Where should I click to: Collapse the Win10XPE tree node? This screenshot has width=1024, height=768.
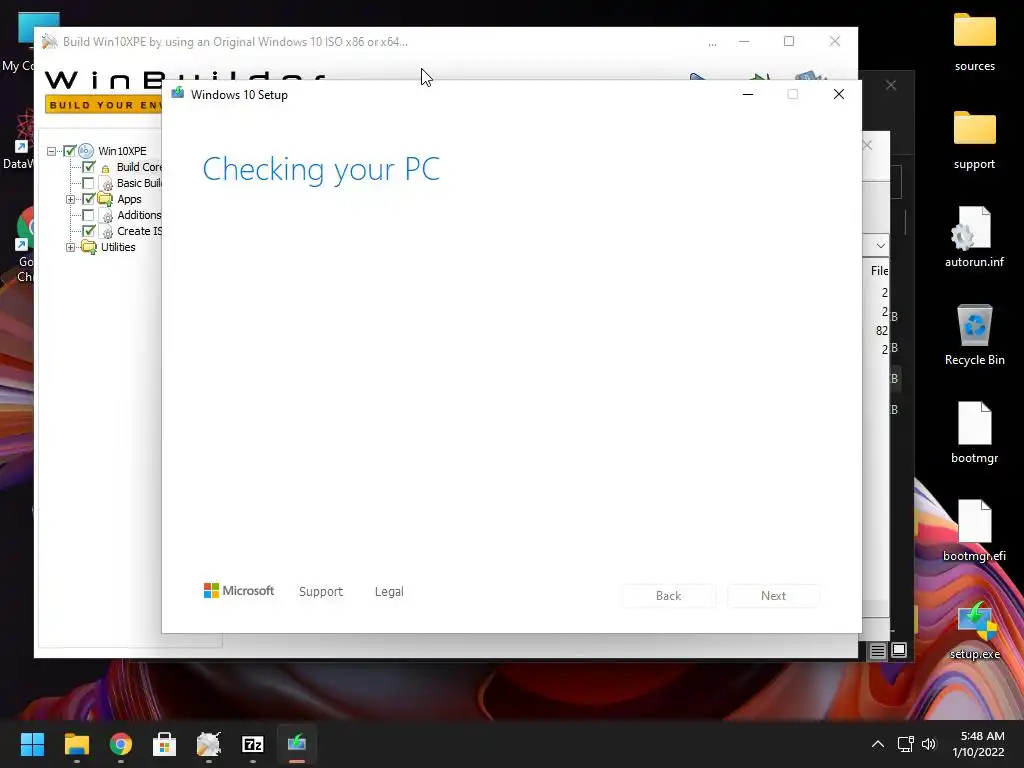52,151
